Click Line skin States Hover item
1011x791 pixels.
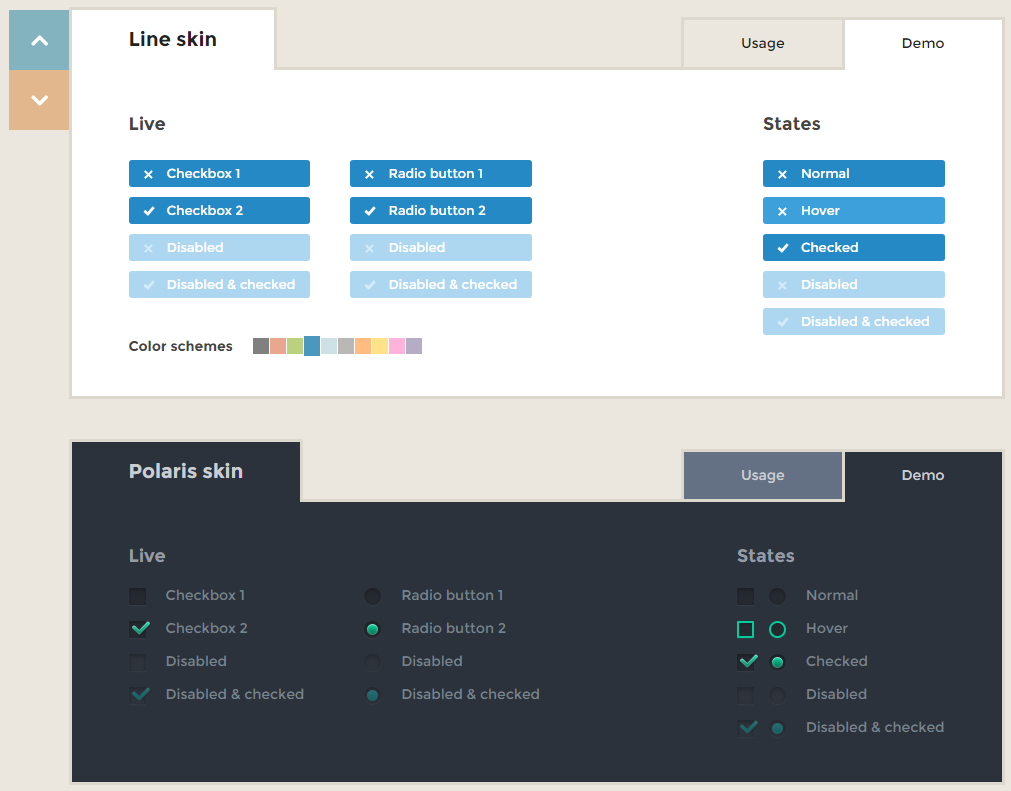click(x=854, y=210)
